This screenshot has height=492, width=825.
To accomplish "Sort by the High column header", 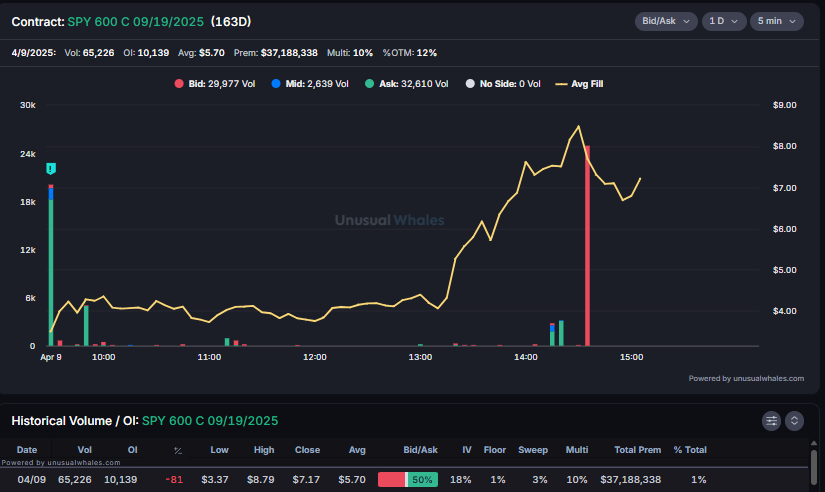I will (x=264, y=450).
